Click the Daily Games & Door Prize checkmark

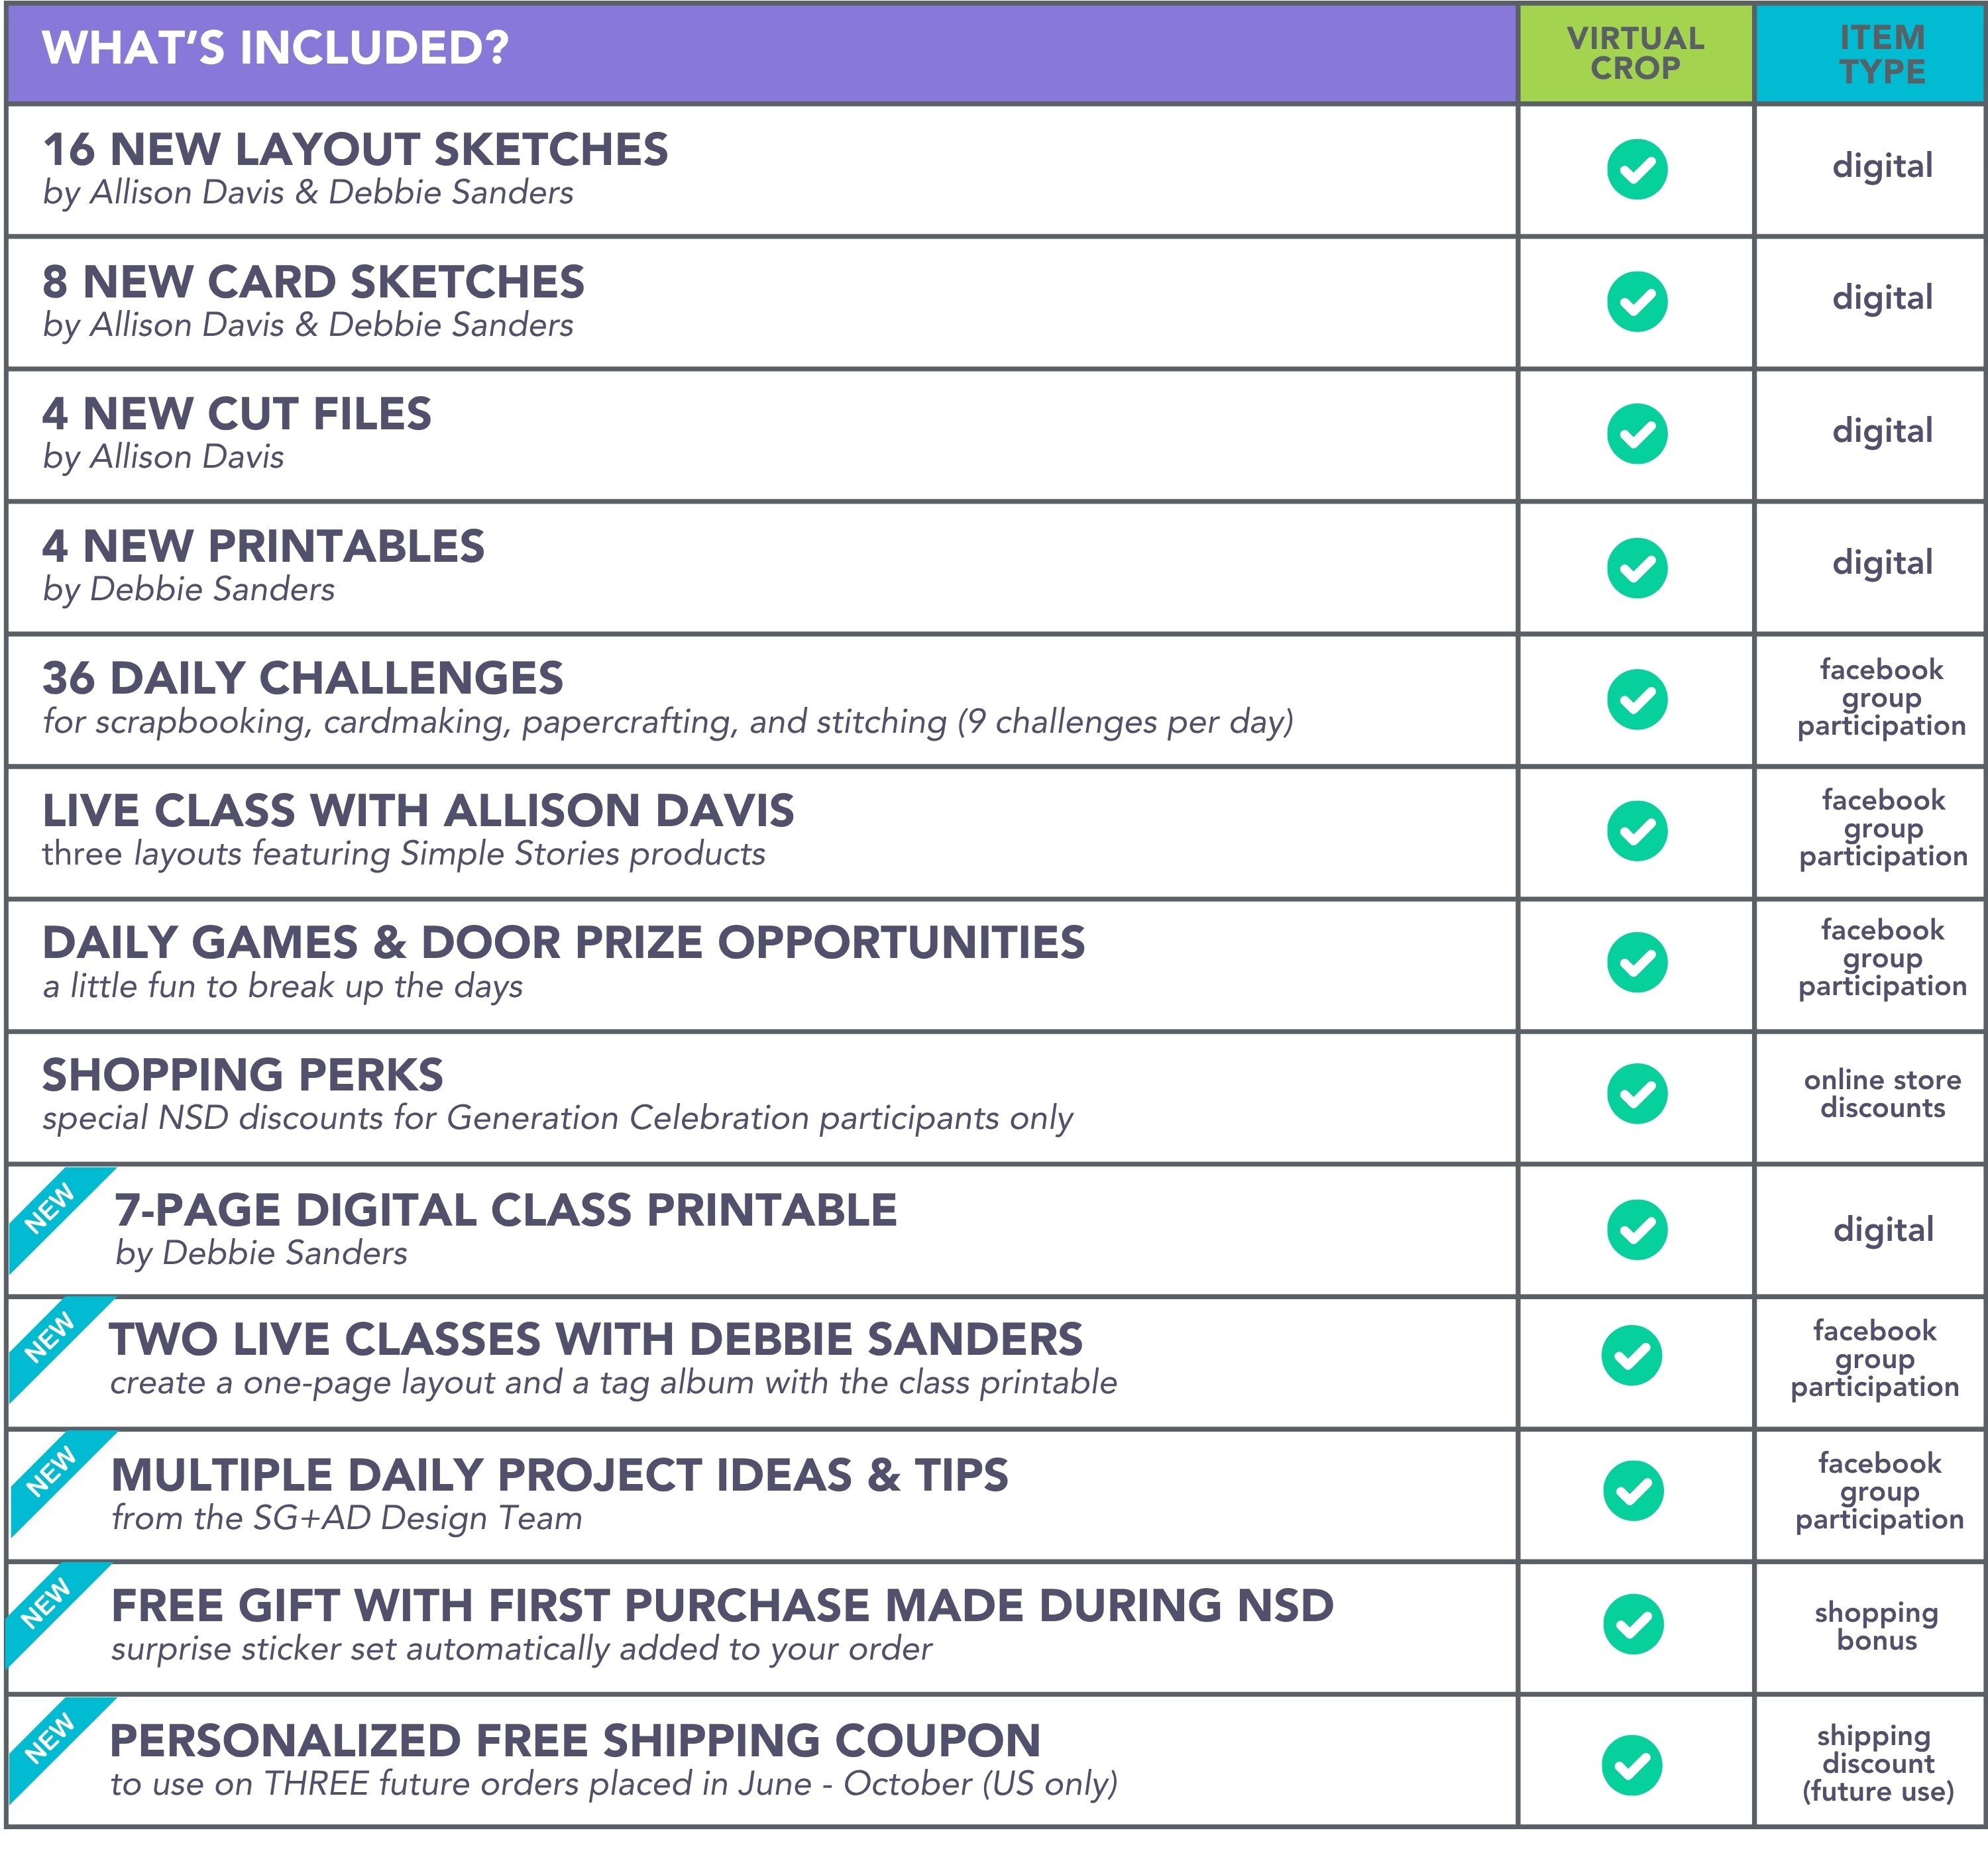tap(1636, 962)
